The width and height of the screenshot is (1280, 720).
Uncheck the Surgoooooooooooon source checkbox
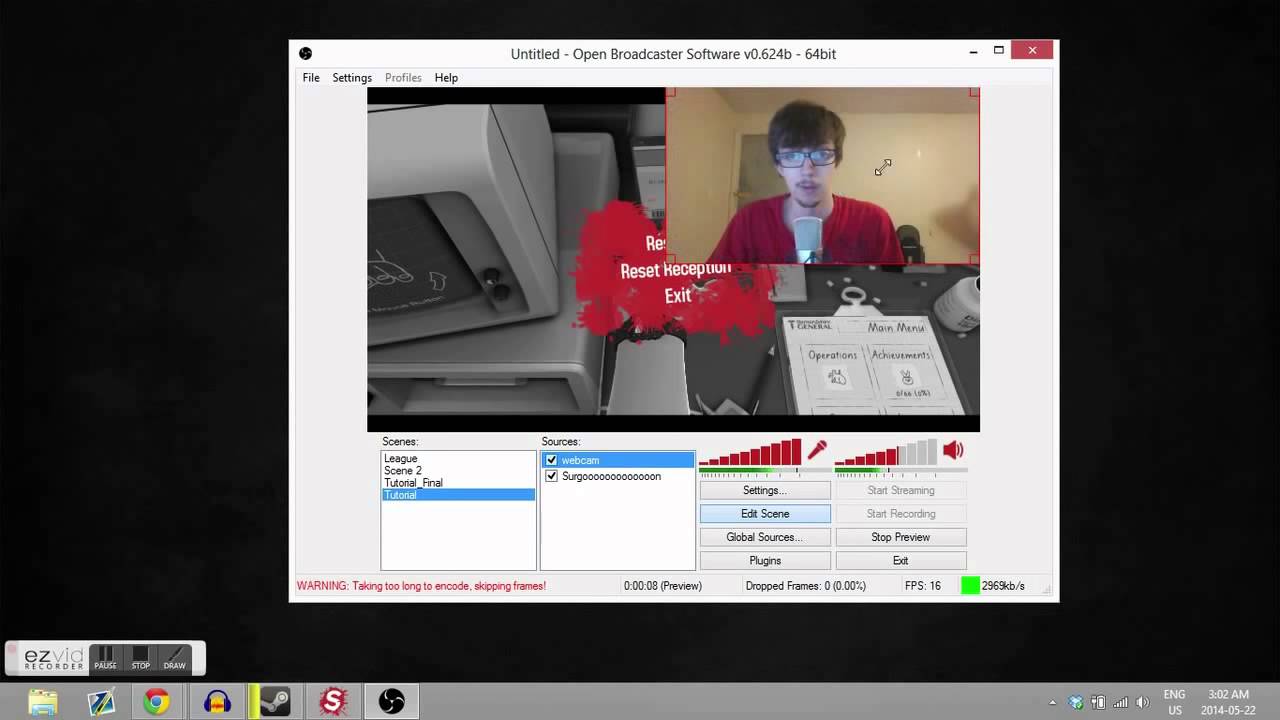pos(551,476)
